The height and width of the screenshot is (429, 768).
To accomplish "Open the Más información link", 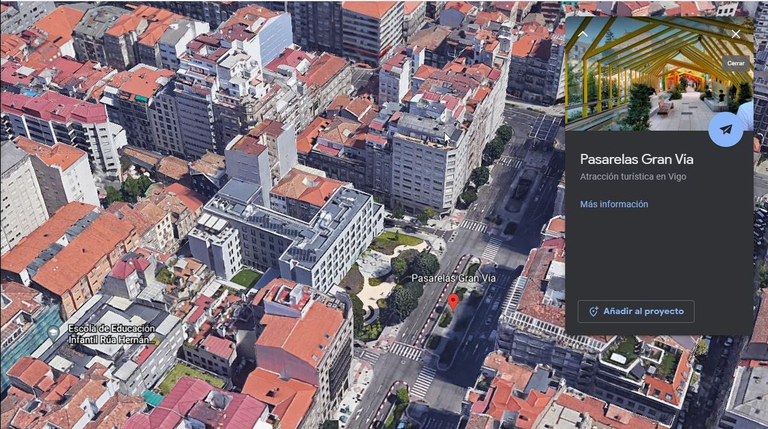I will coord(614,204).
